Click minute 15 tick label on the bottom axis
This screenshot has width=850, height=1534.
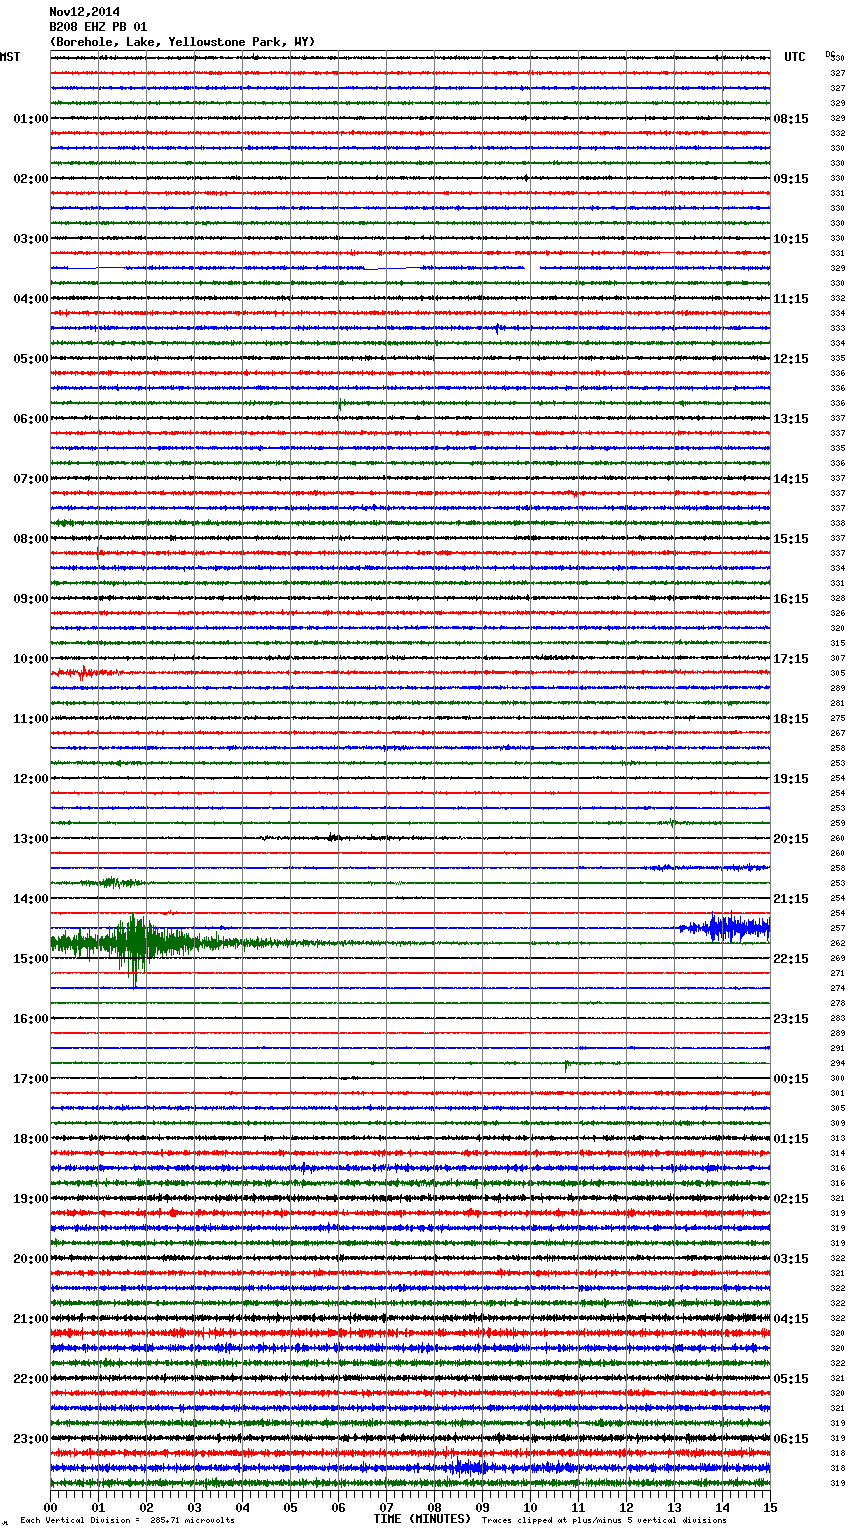770,1507
